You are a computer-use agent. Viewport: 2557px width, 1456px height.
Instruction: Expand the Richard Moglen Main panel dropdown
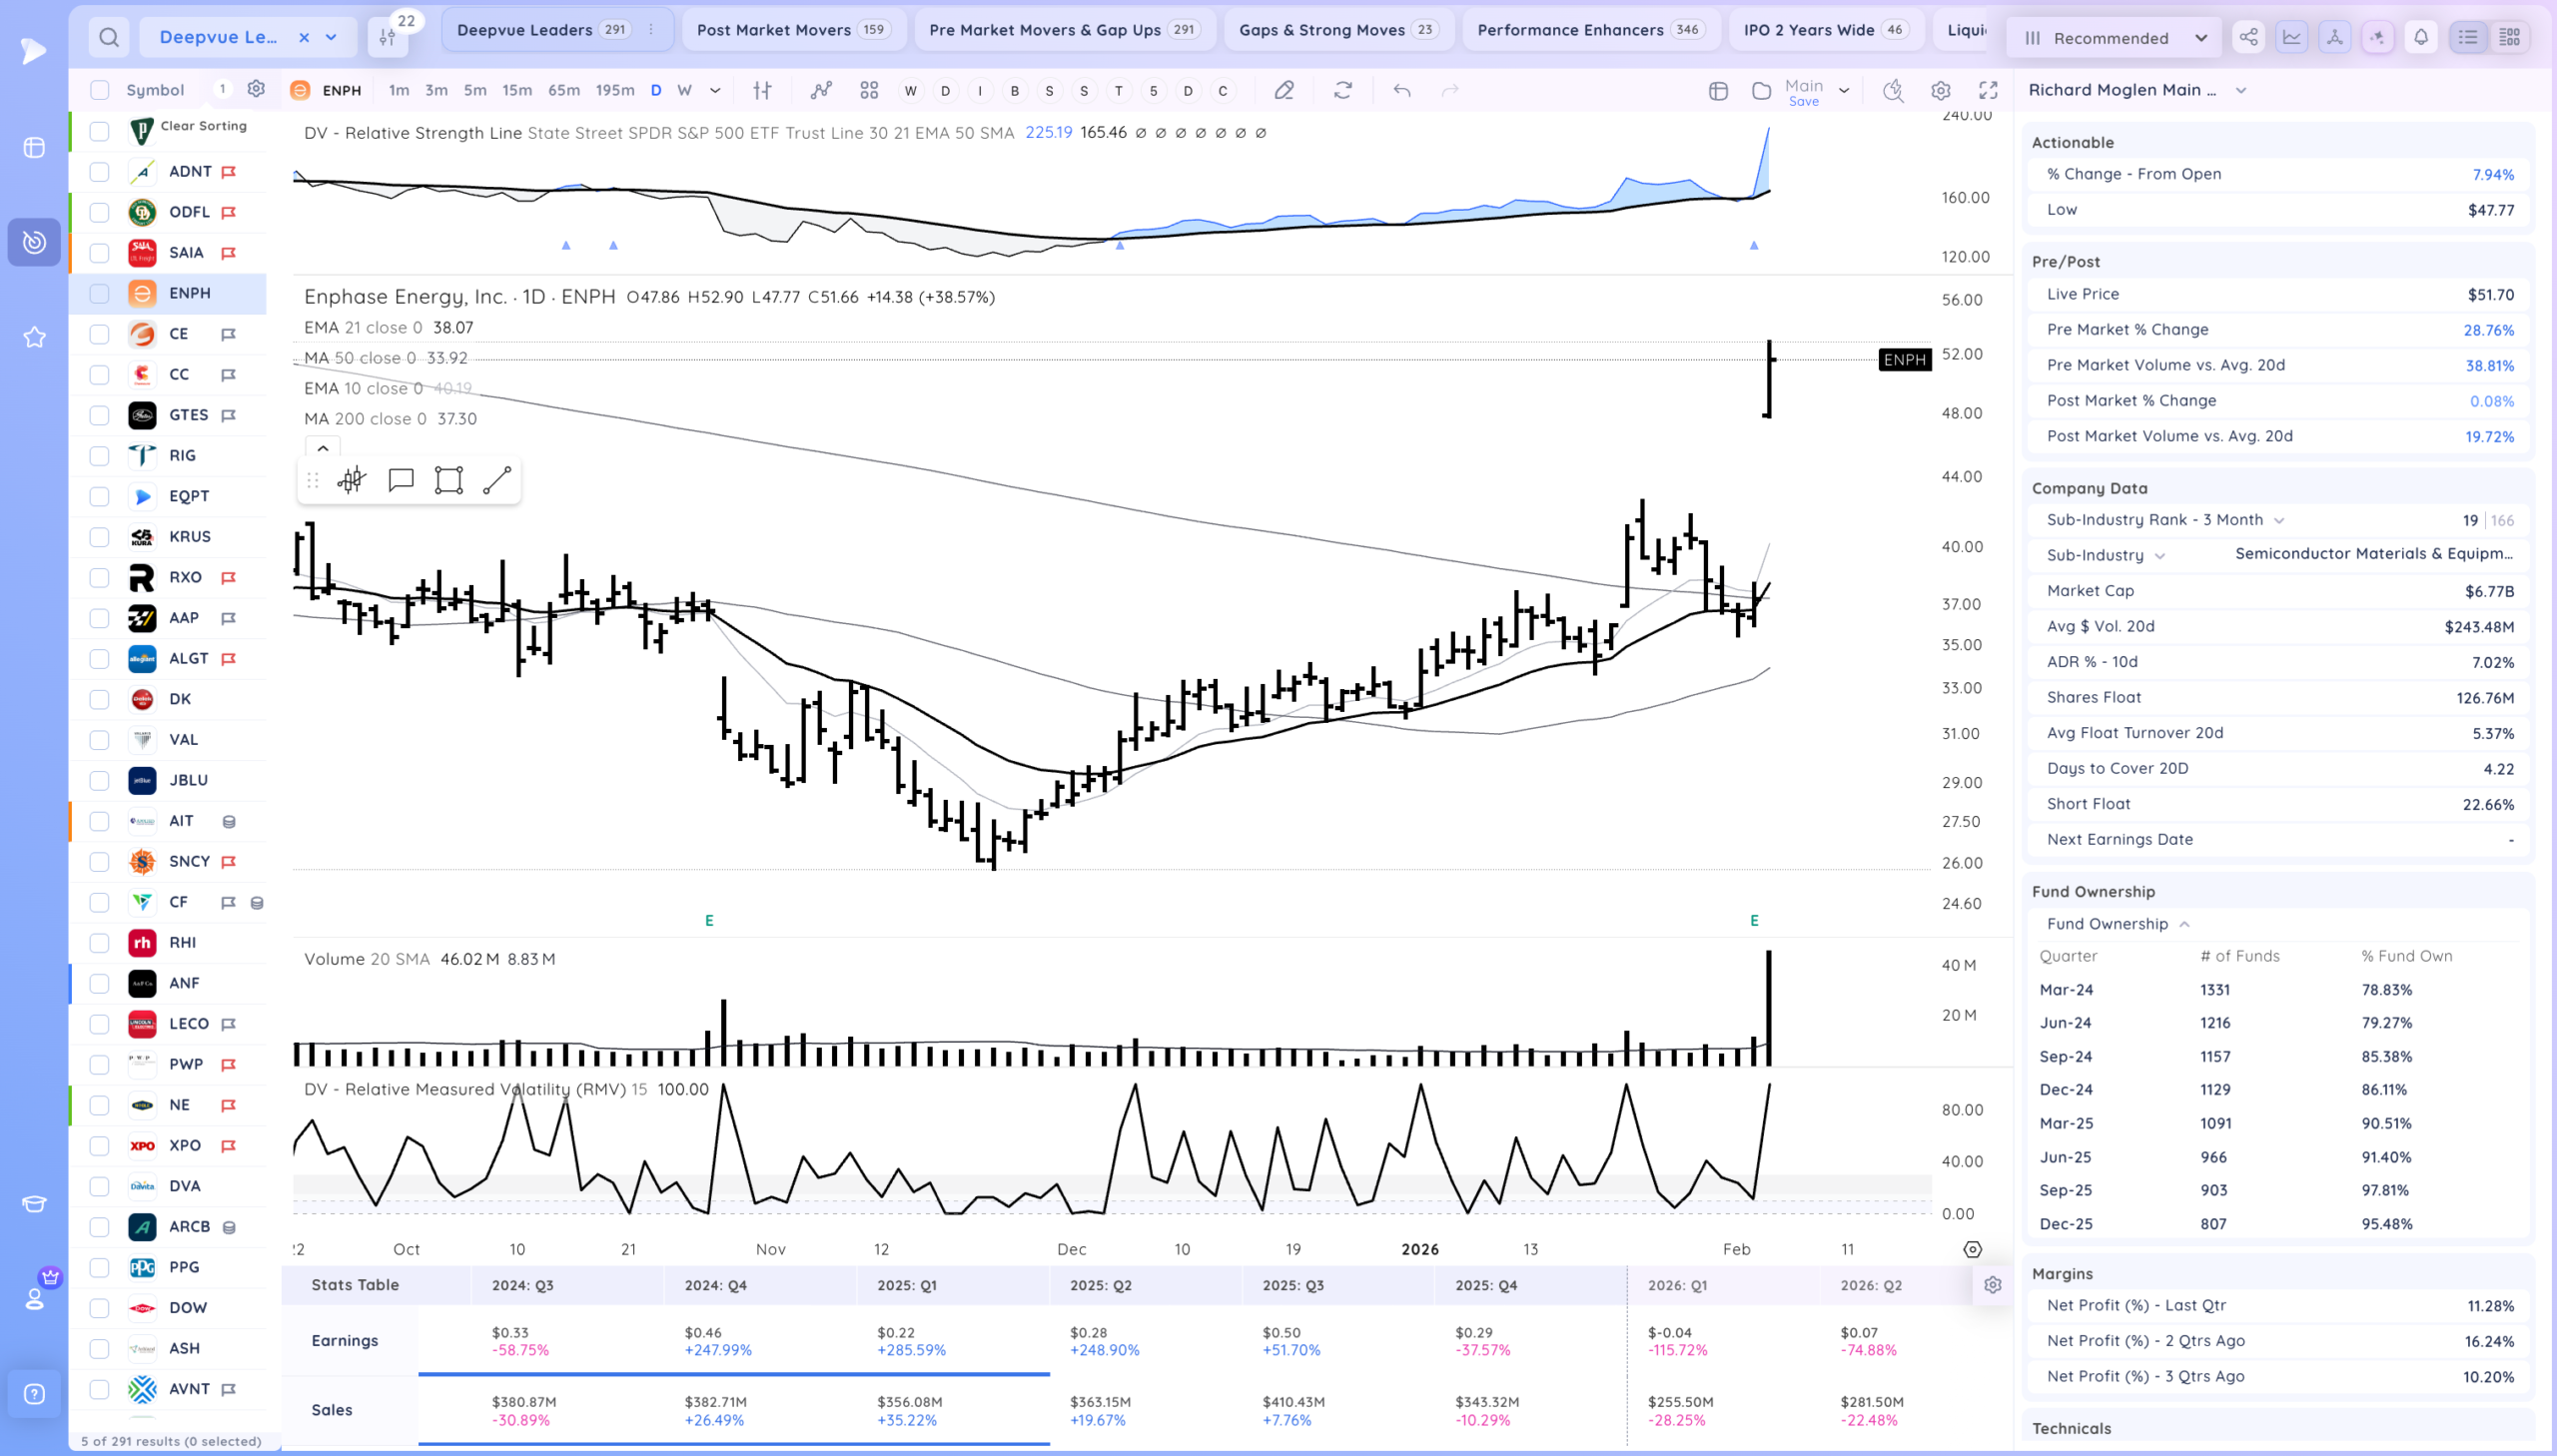point(2241,91)
